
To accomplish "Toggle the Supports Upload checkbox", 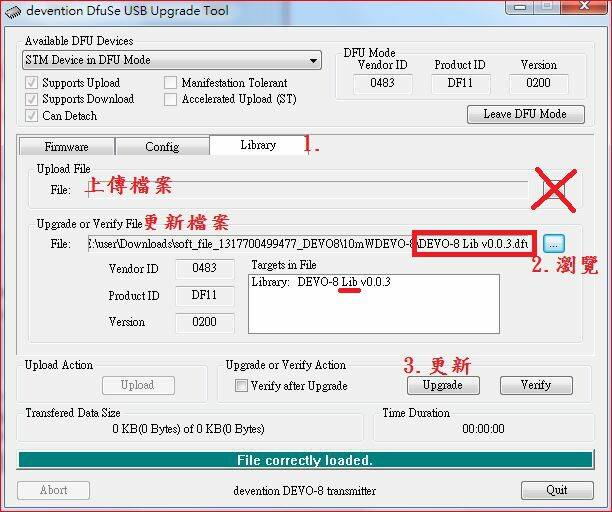I will click(32, 83).
